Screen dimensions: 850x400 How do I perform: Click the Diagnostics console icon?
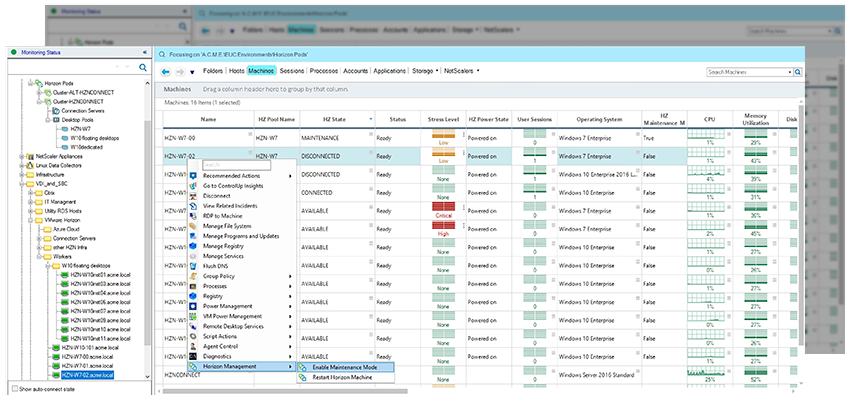tap(193, 356)
